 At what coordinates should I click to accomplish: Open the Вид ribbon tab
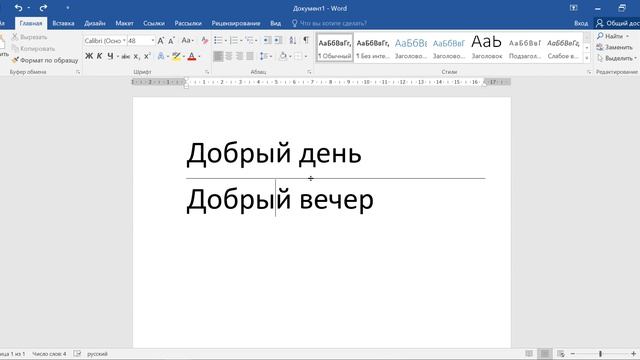tap(276, 23)
